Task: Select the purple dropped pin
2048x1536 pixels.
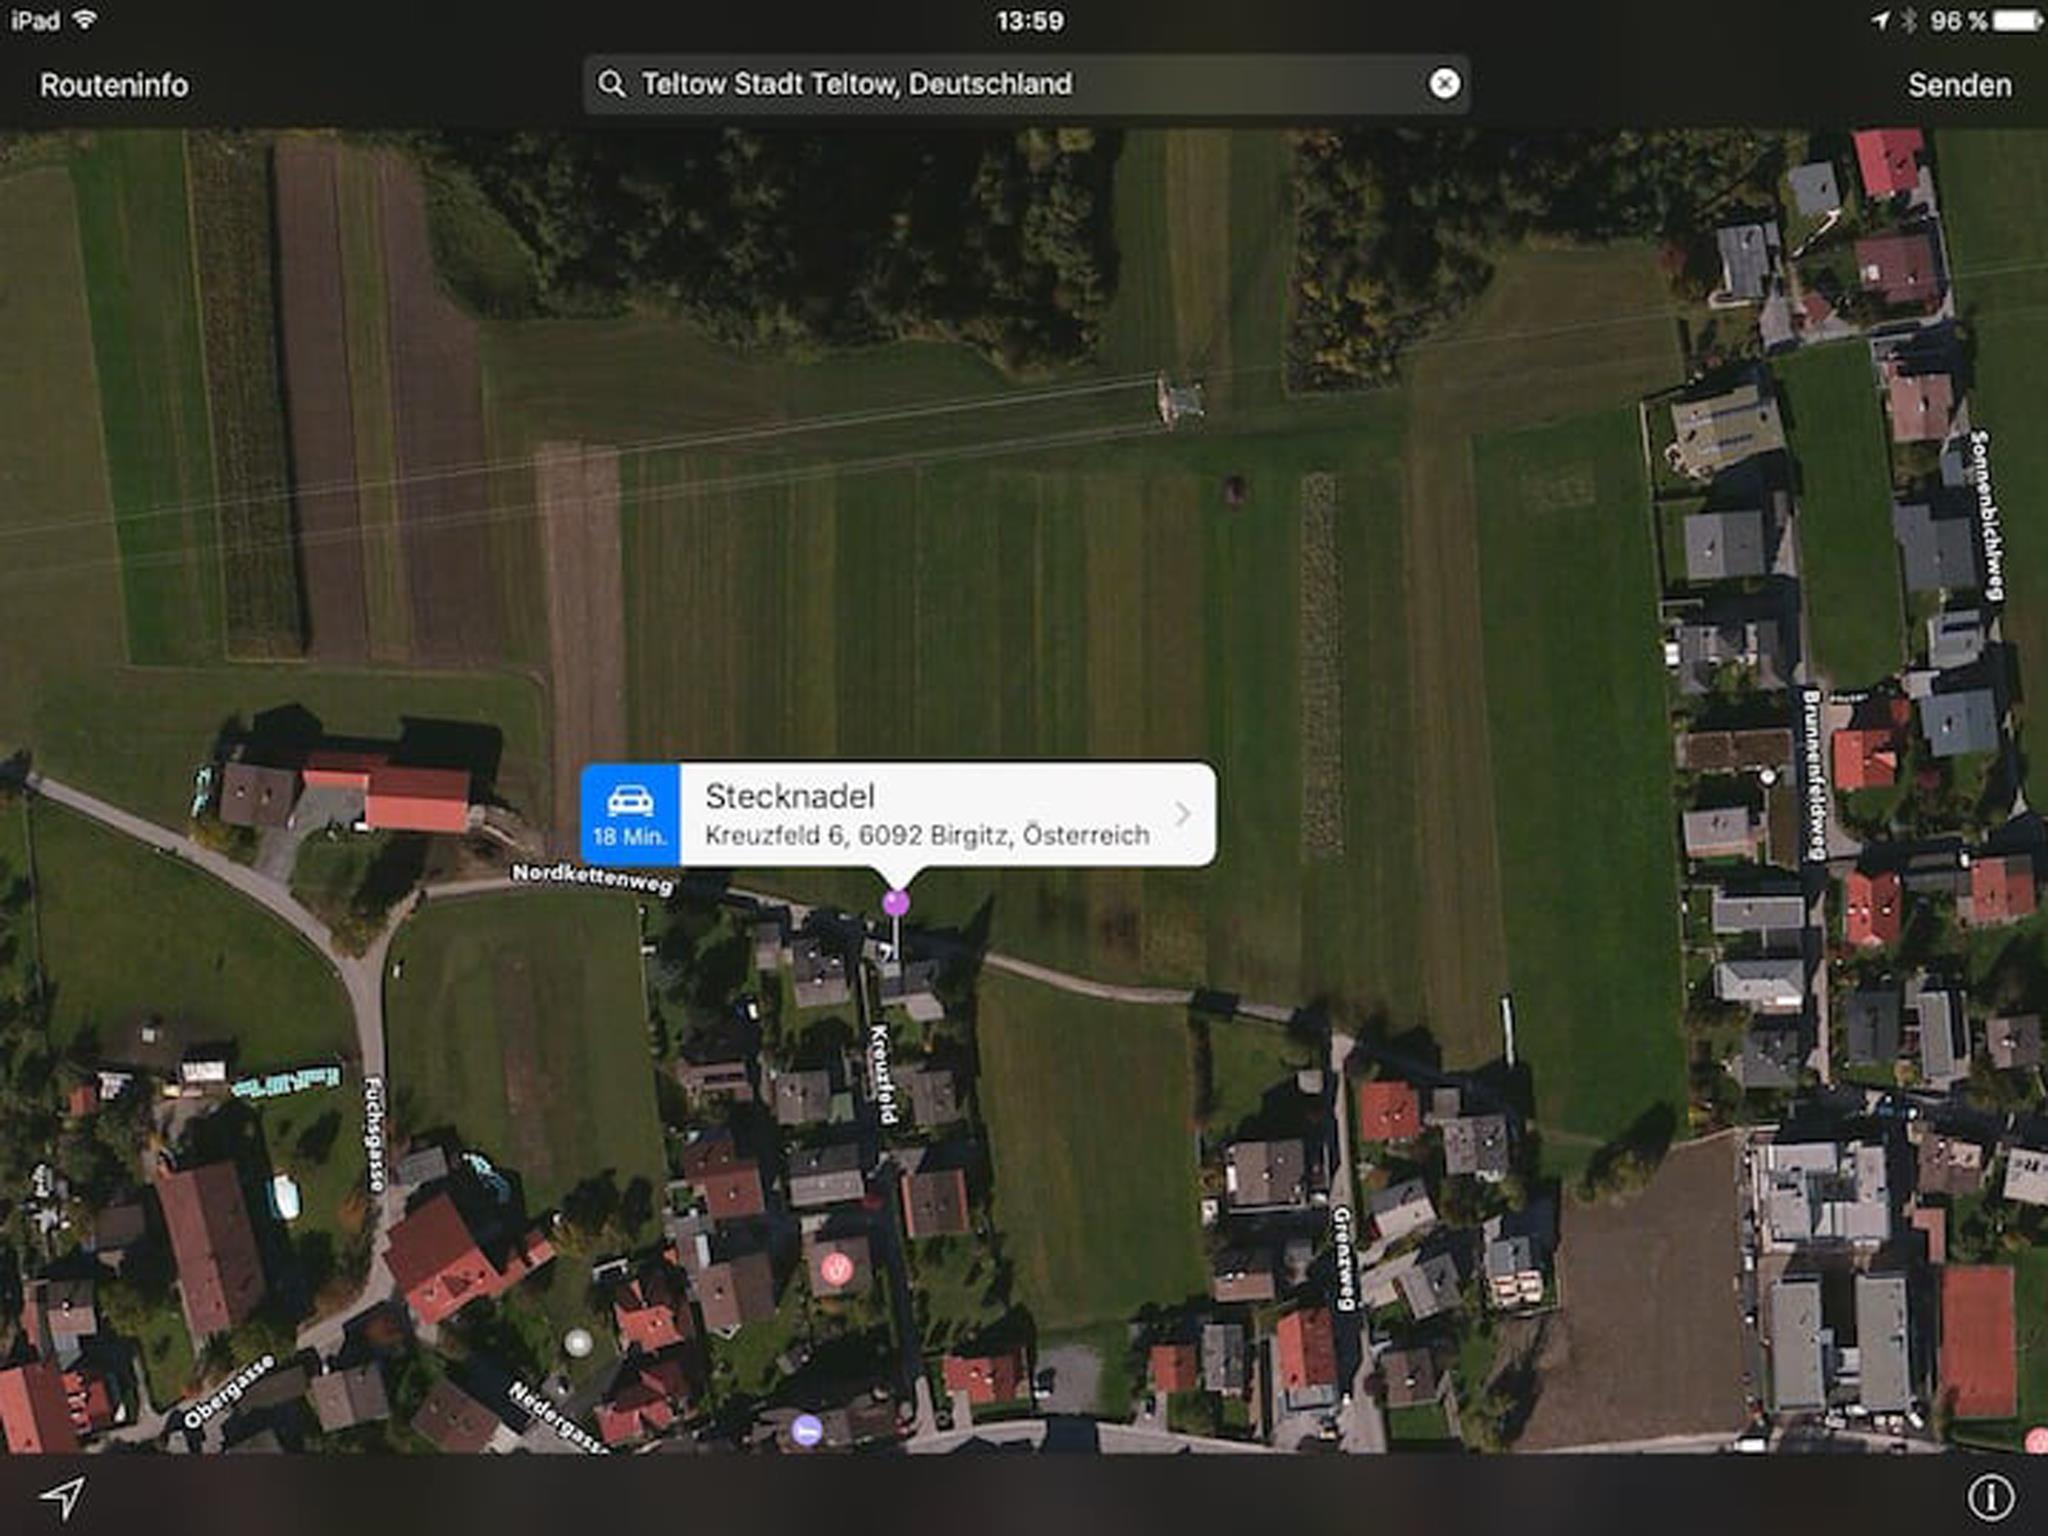Action: (x=896, y=902)
